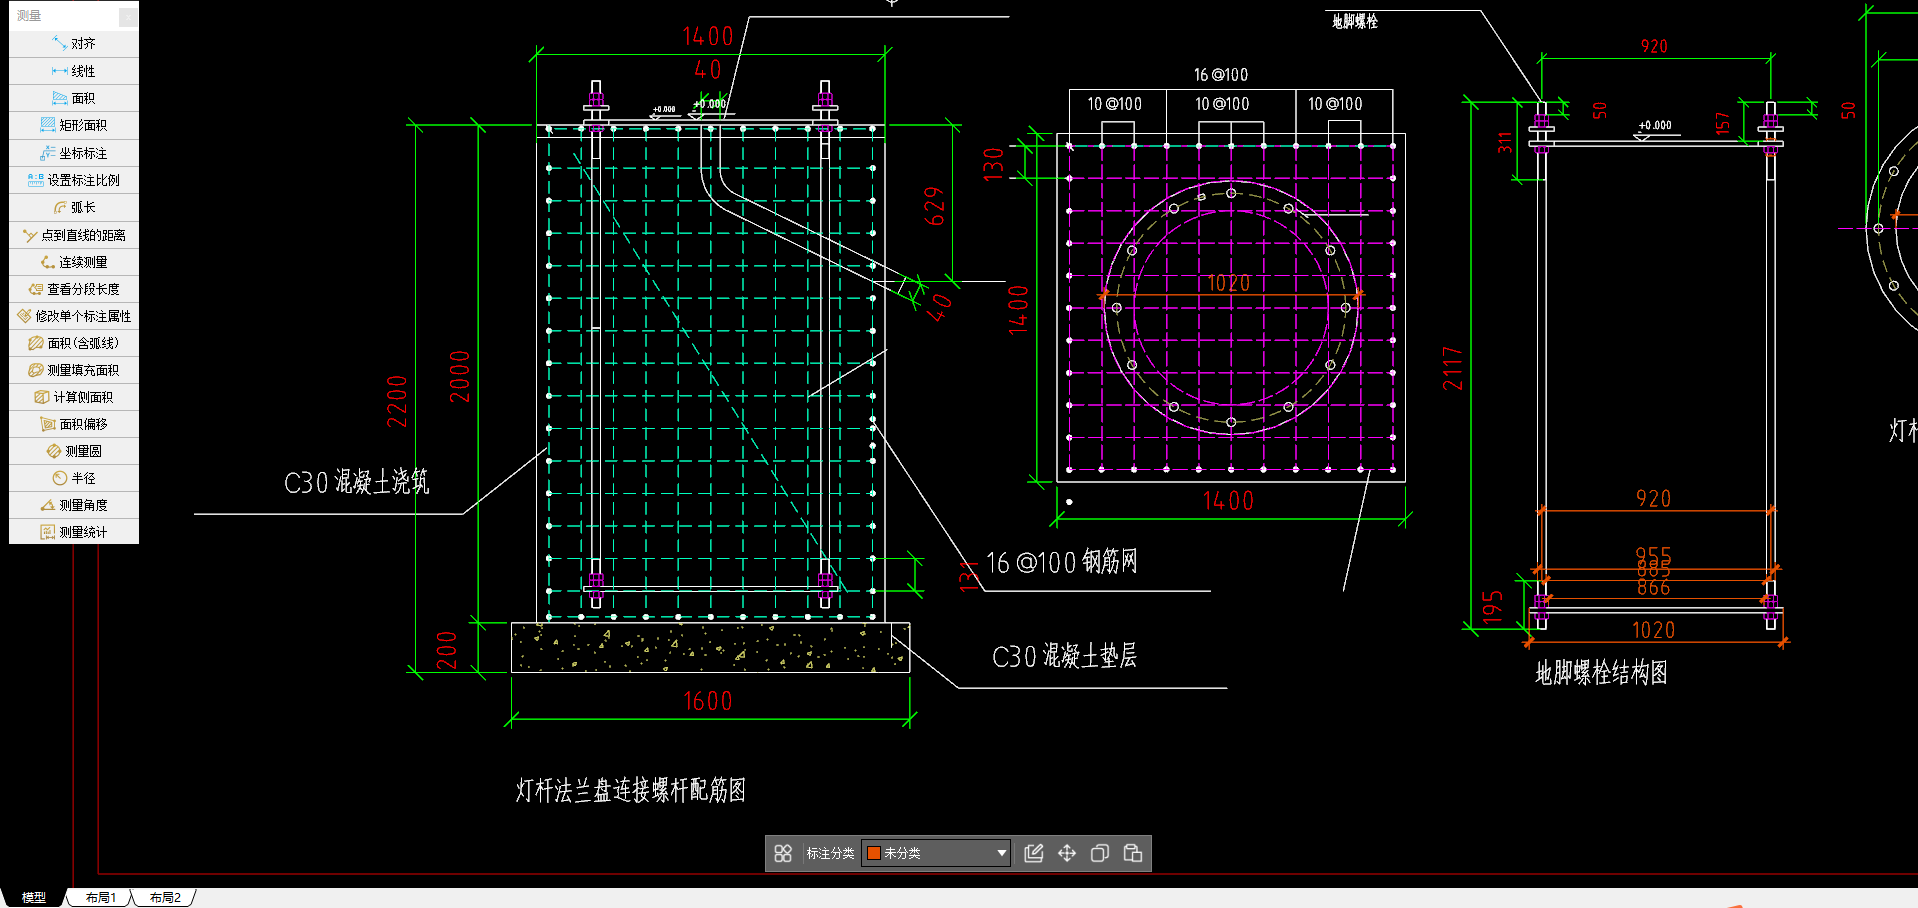The width and height of the screenshot is (1918, 908).
Task: Select 面积(含弧线) area with arcs tool
Action: click(x=74, y=343)
